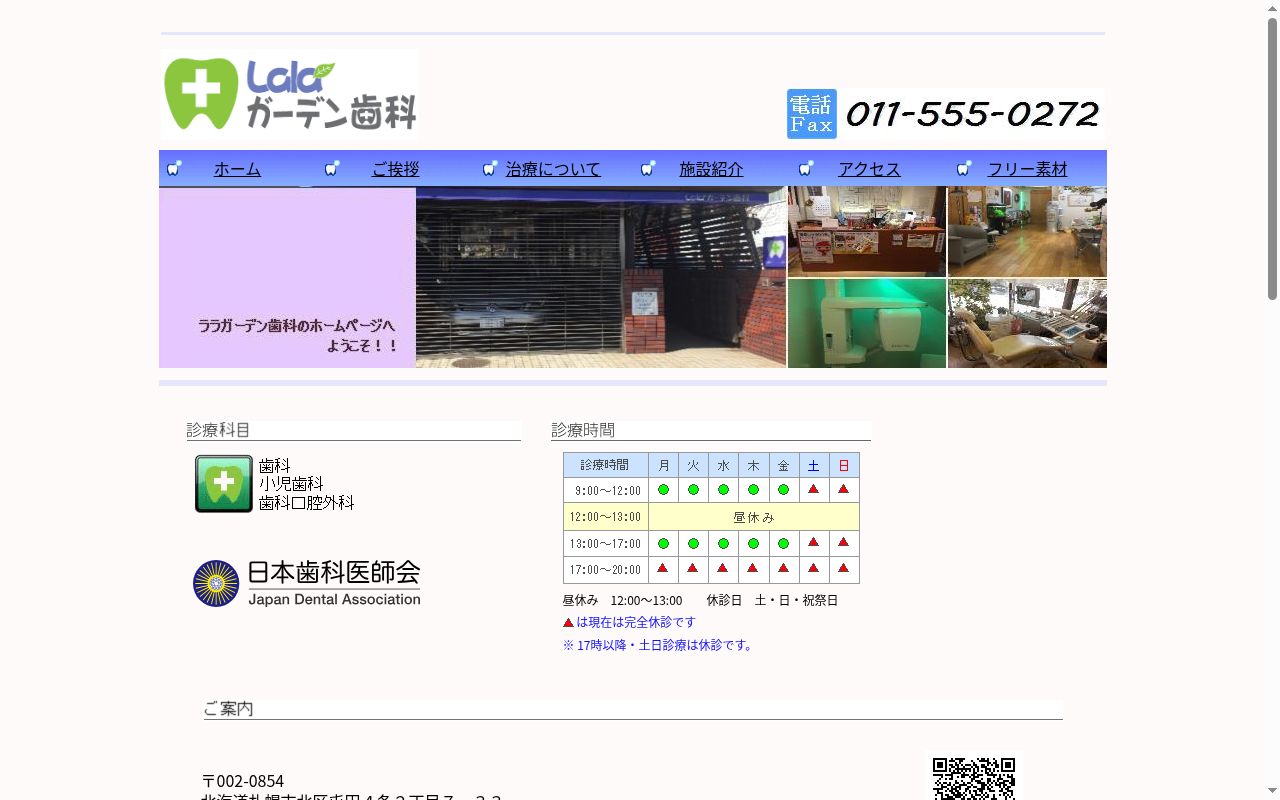Click the red triangle for 土 13:00～17:00

814,542
